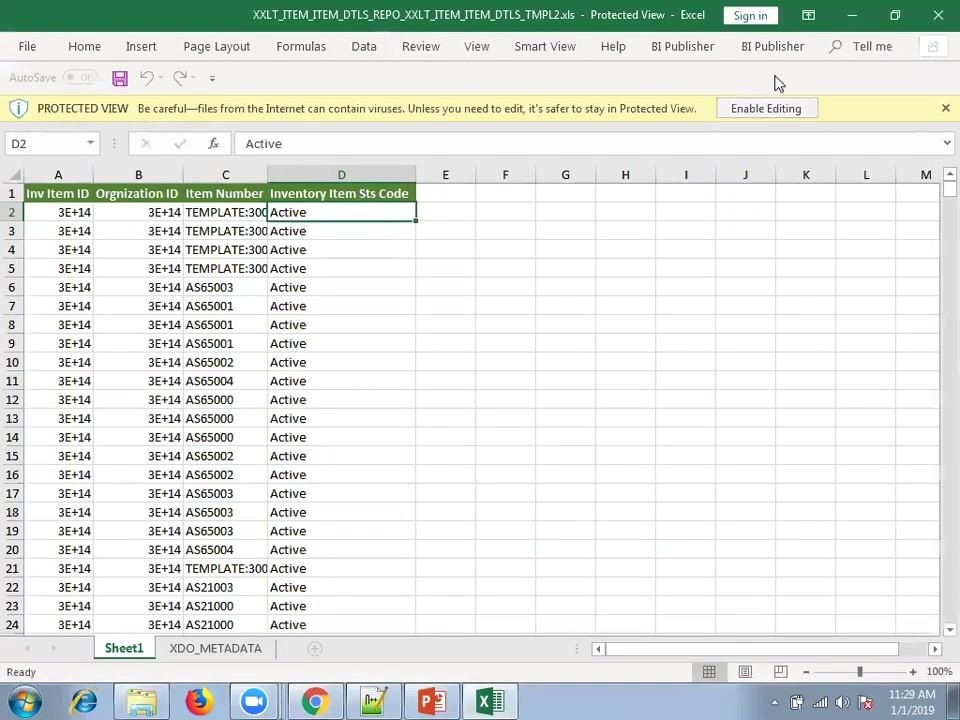Viewport: 960px width, 720px height.
Task: Click the zoom slider handle
Action: [860, 672]
